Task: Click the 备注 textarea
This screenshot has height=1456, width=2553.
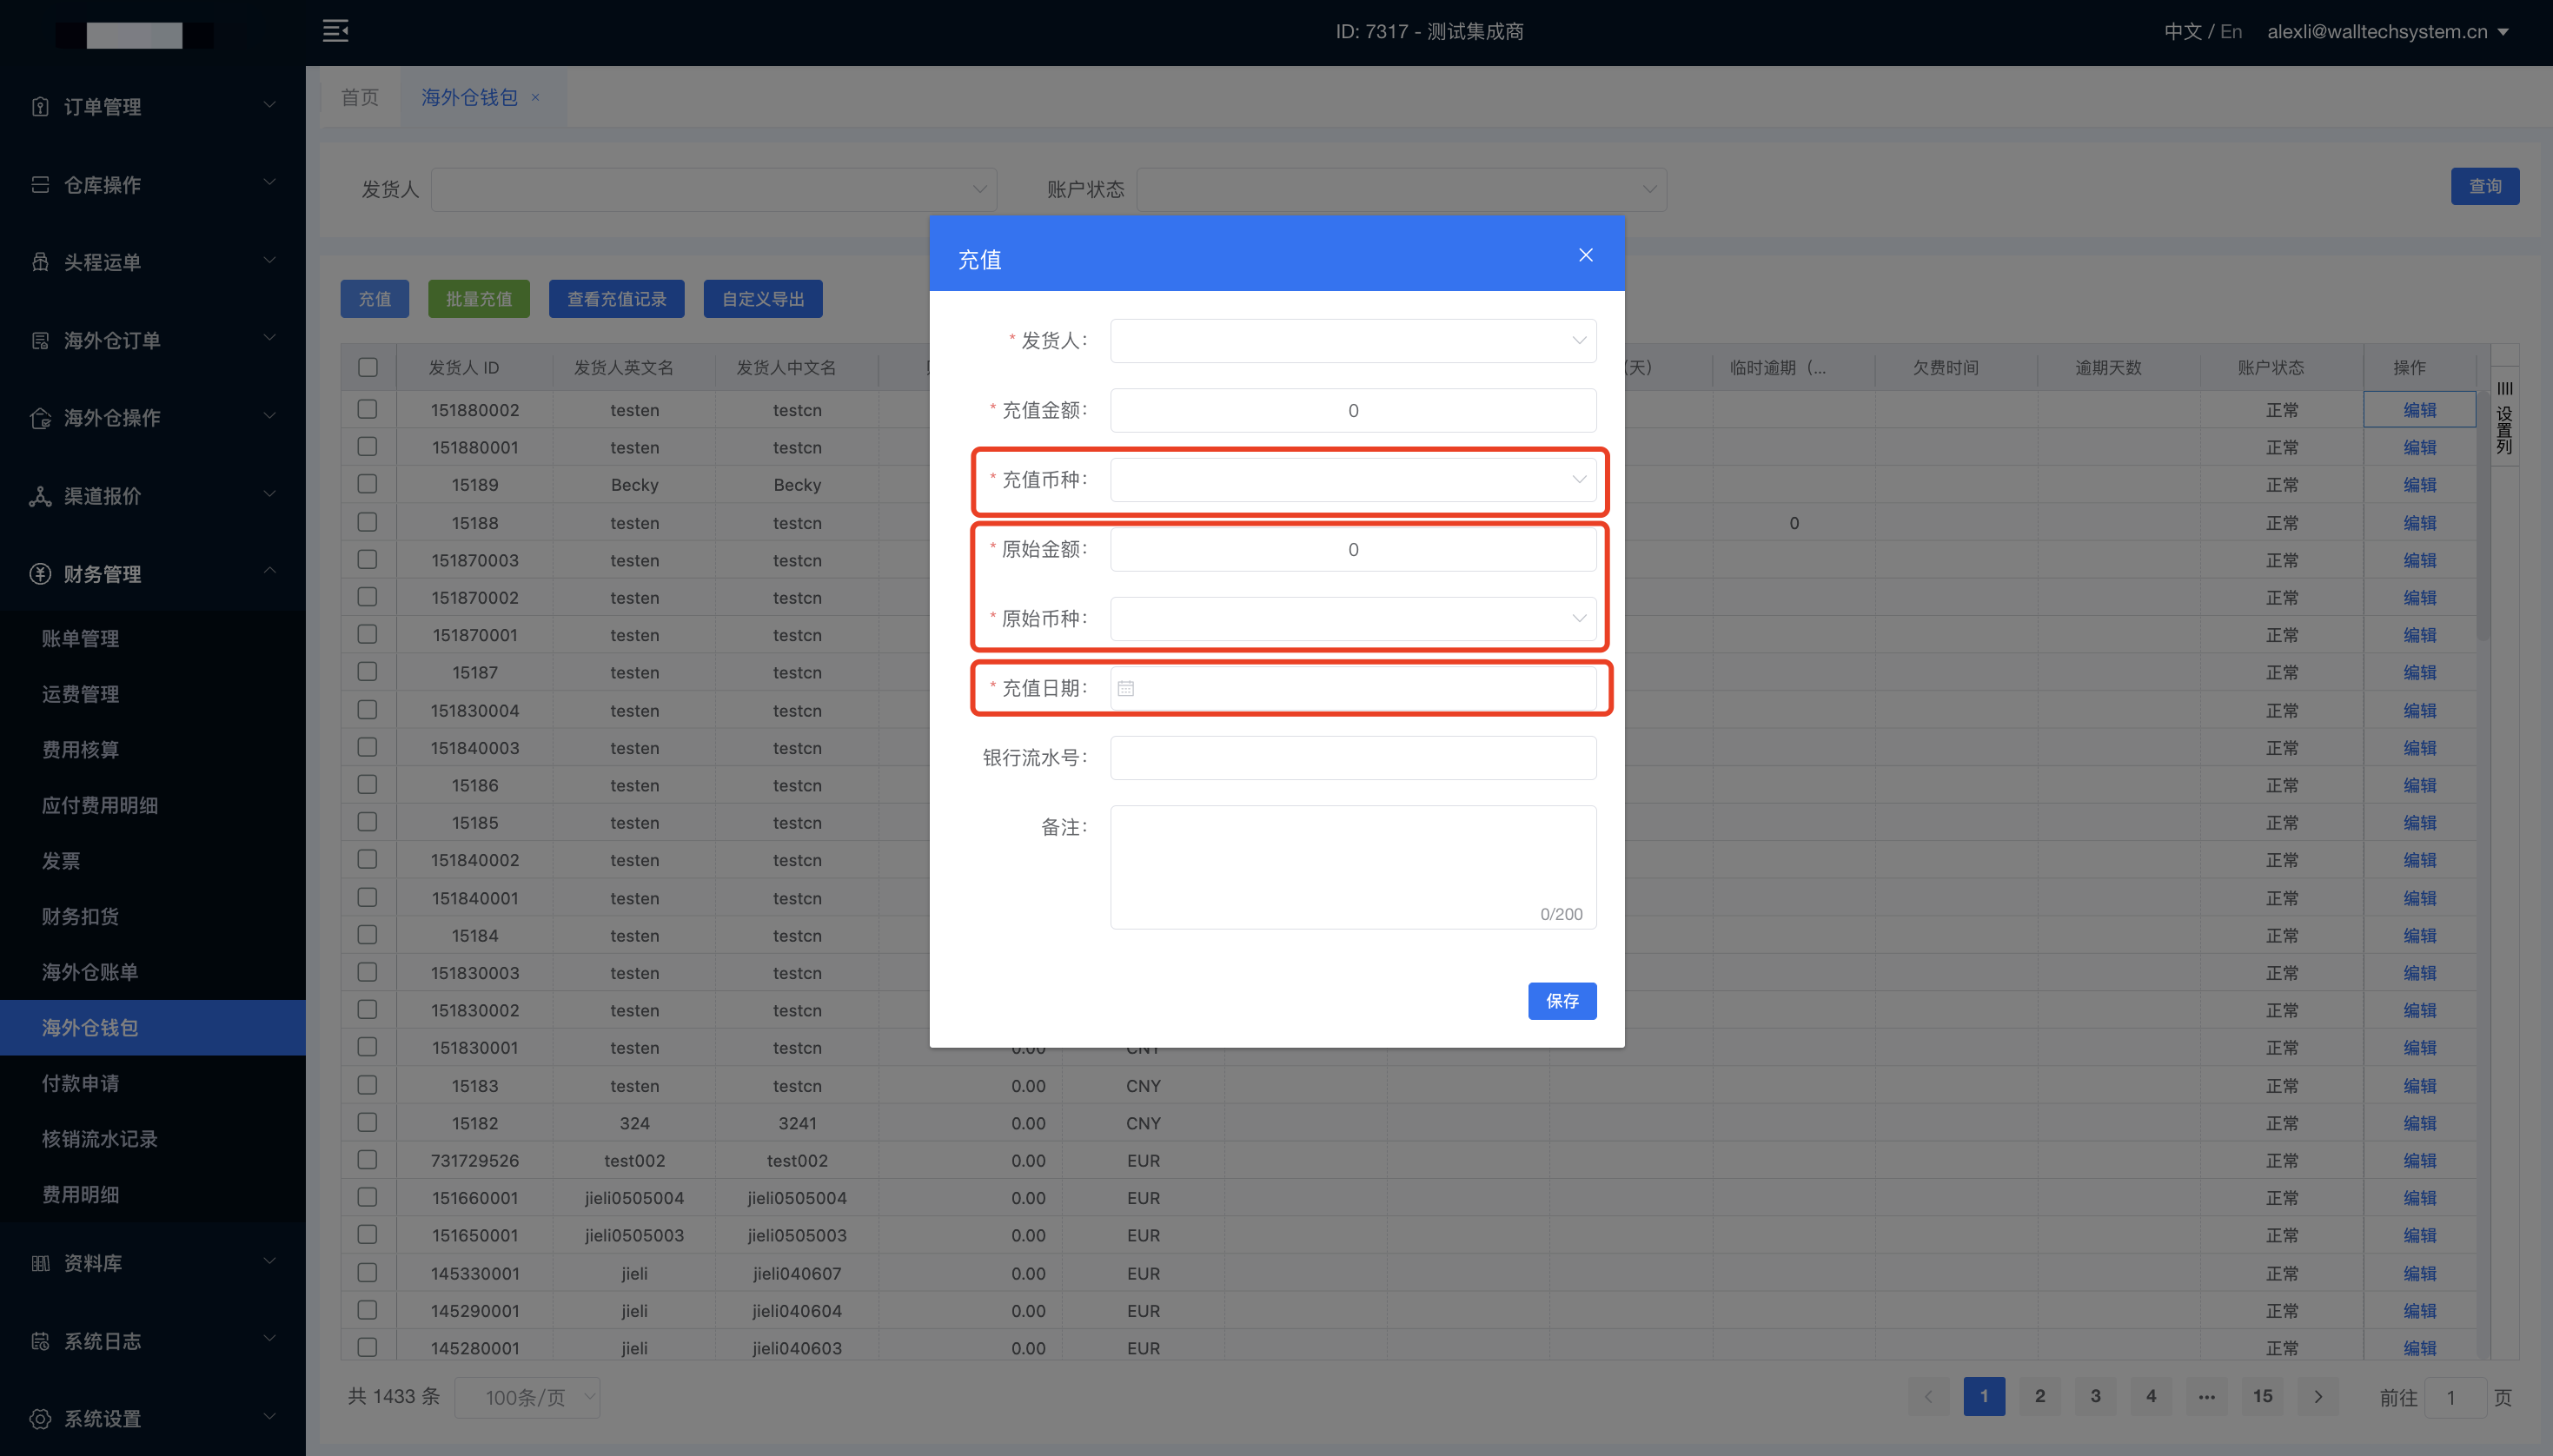Action: click(x=1353, y=867)
